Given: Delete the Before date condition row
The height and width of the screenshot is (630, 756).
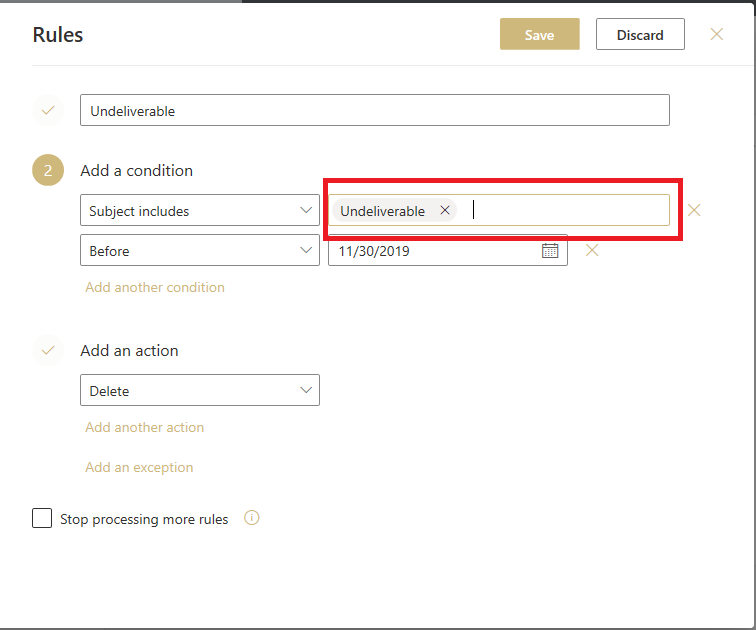Looking at the screenshot, I should 592,250.
